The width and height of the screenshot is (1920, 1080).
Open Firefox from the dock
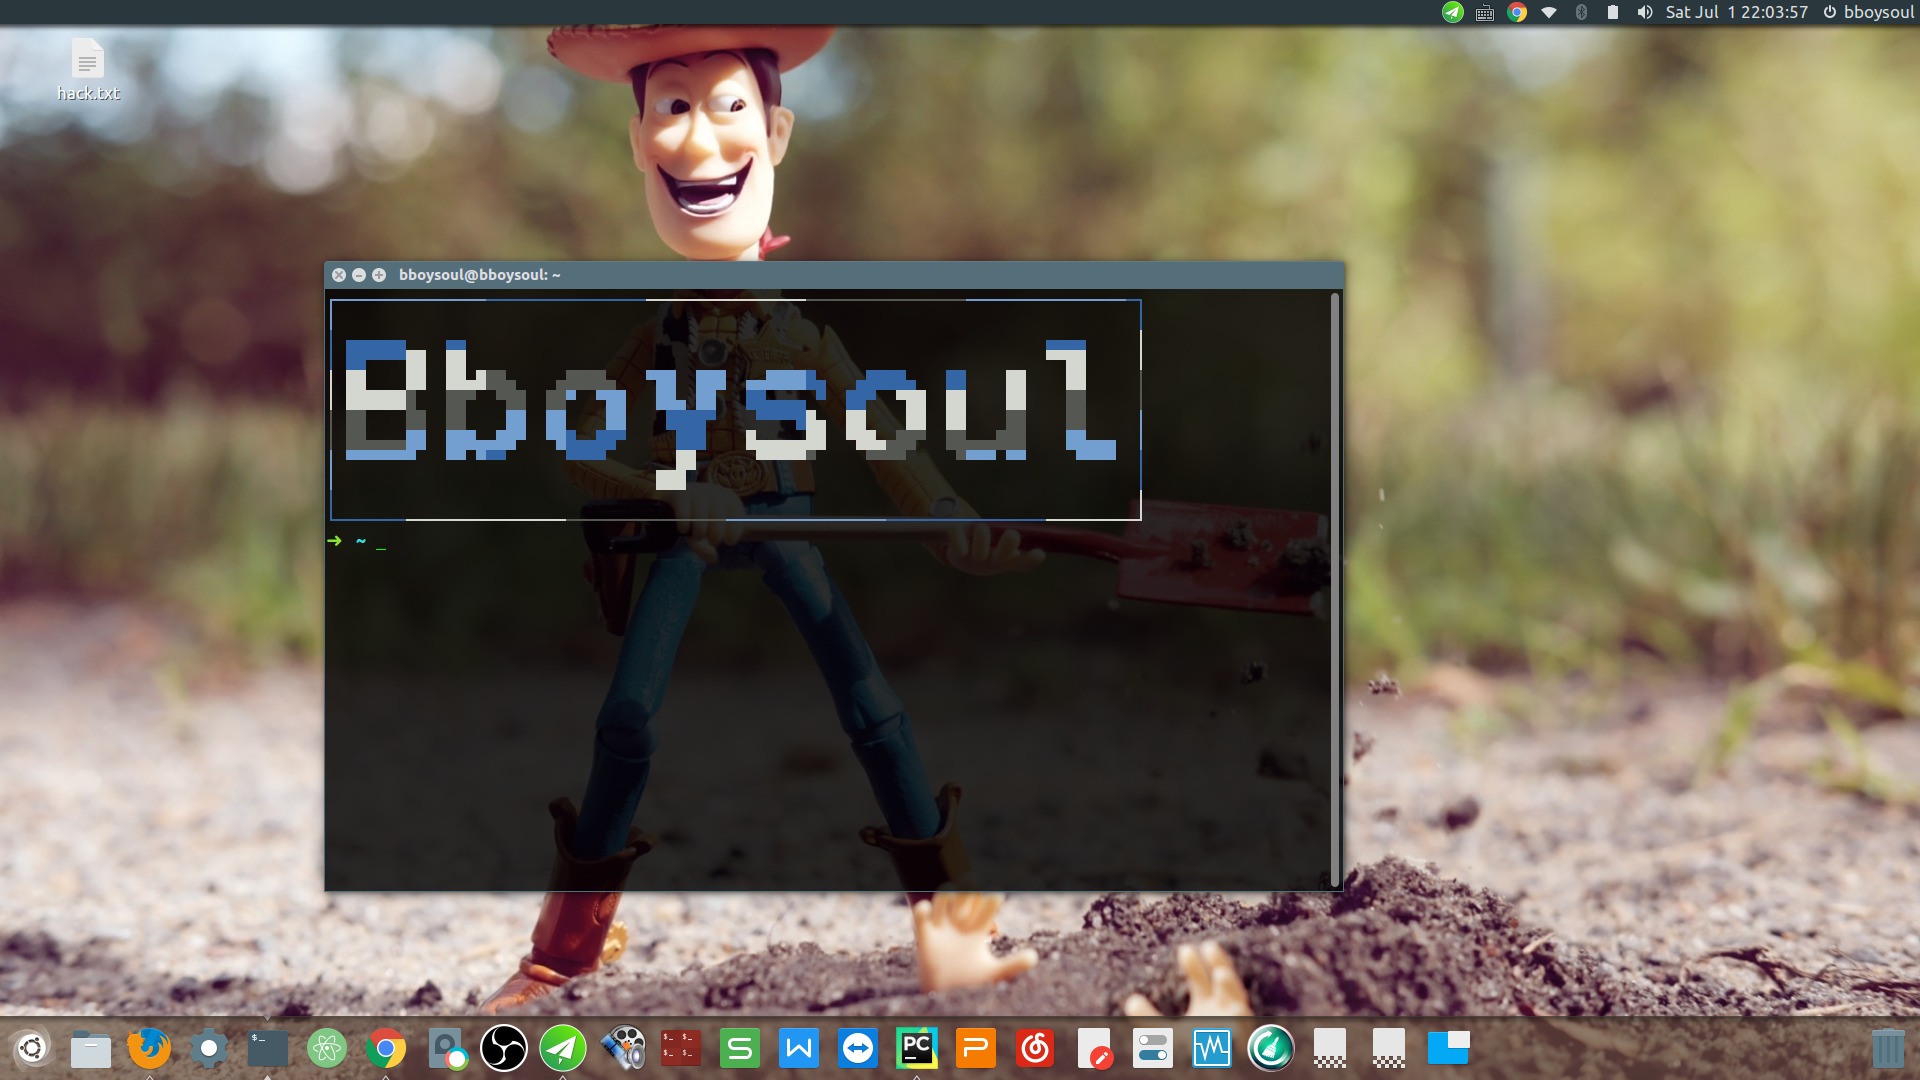149,1048
